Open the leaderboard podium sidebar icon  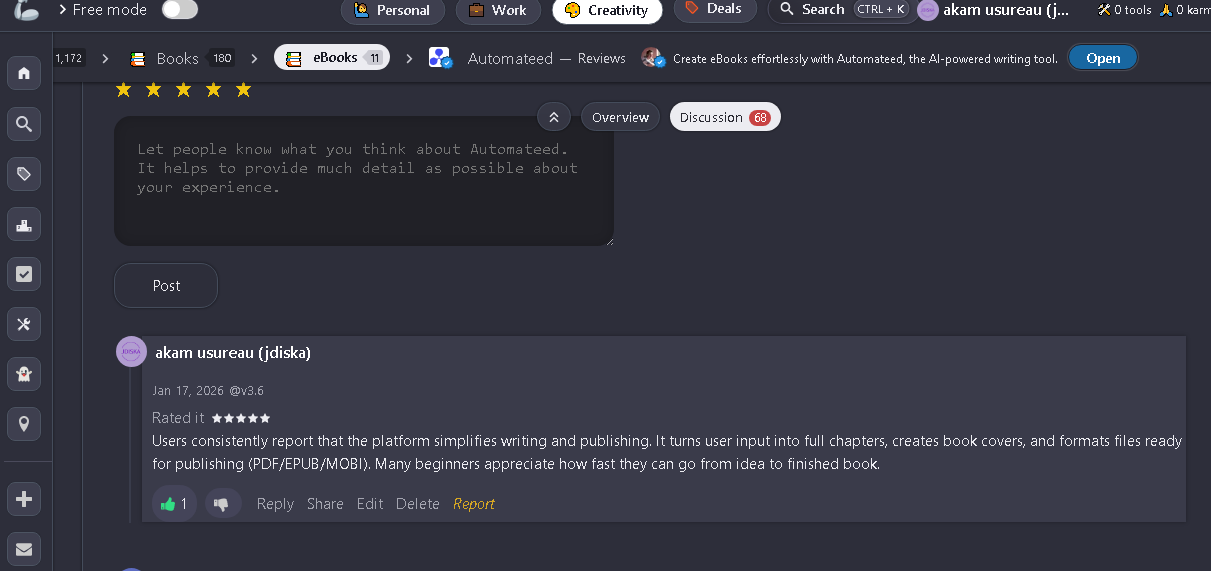click(24, 224)
